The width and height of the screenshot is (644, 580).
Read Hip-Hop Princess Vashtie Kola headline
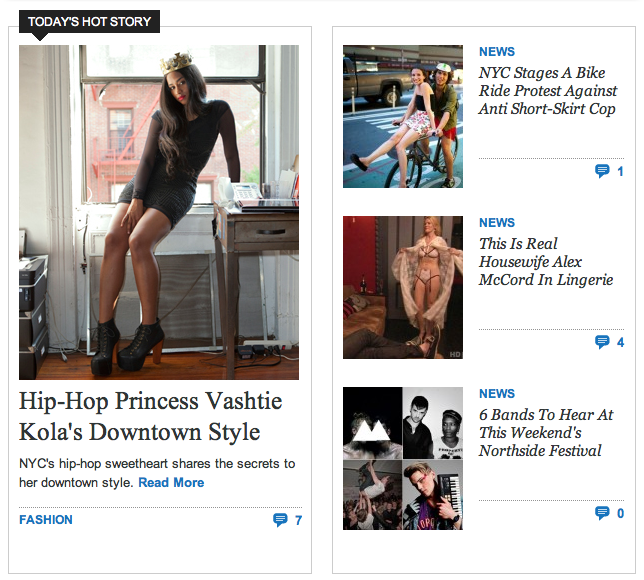[x=139, y=417]
